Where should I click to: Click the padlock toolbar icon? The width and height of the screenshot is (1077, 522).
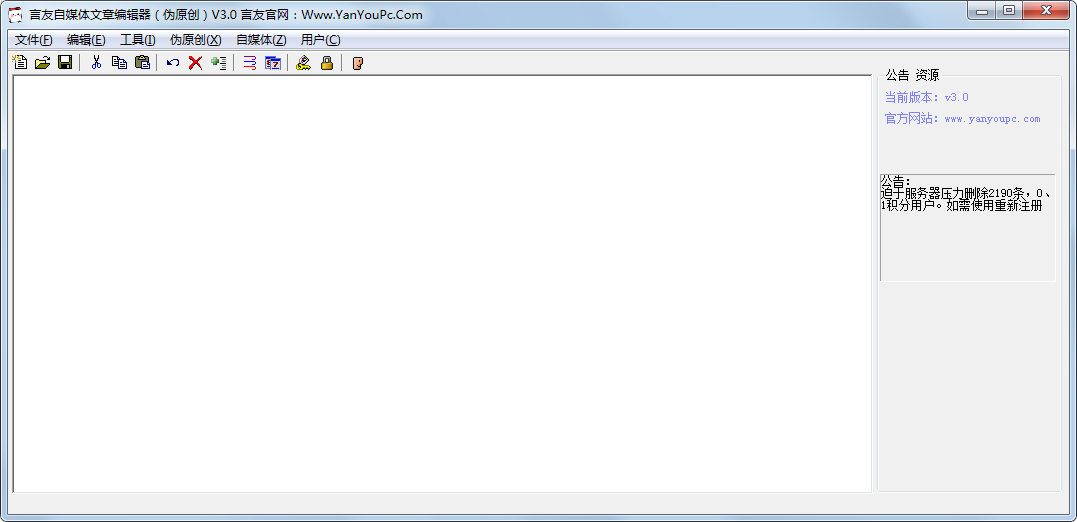(327, 63)
